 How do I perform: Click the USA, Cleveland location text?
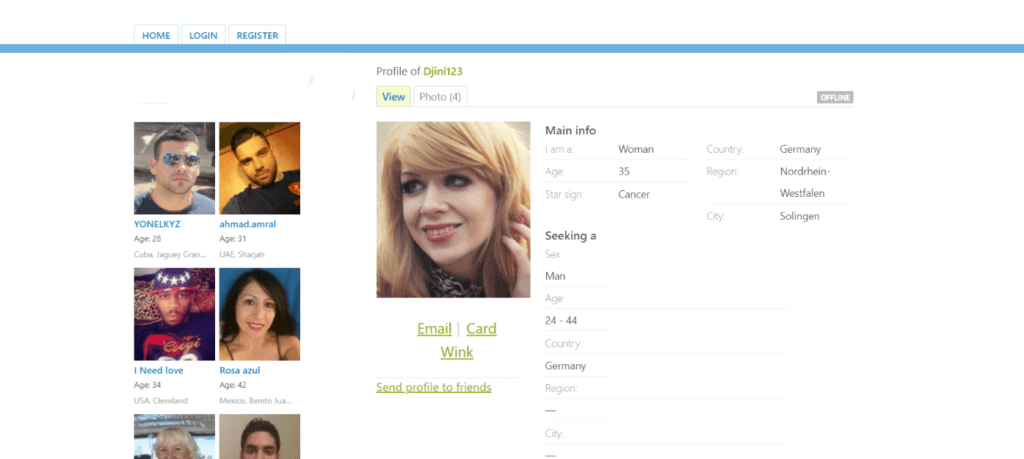coord(161,400)
